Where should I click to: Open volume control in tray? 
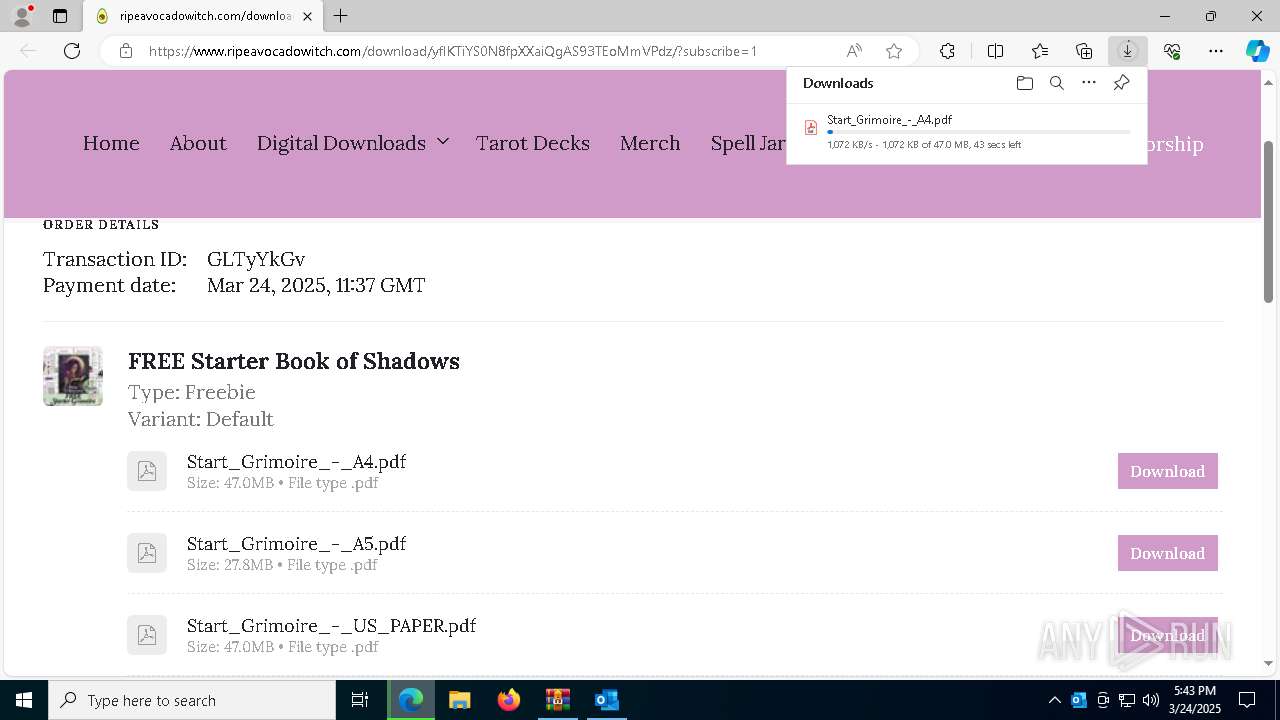pos(1151,700)
